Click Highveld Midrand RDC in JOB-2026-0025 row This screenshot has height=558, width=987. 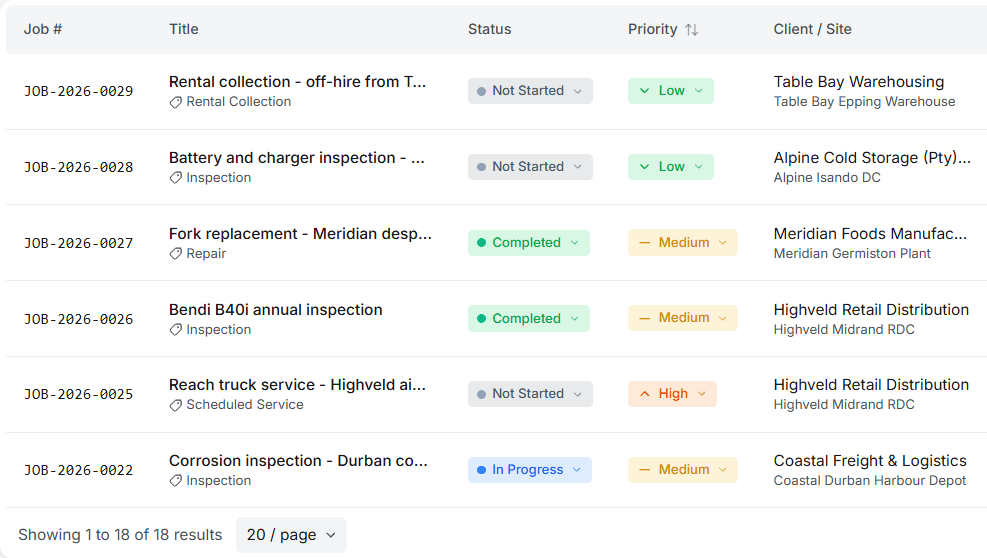tap(844, 405)
